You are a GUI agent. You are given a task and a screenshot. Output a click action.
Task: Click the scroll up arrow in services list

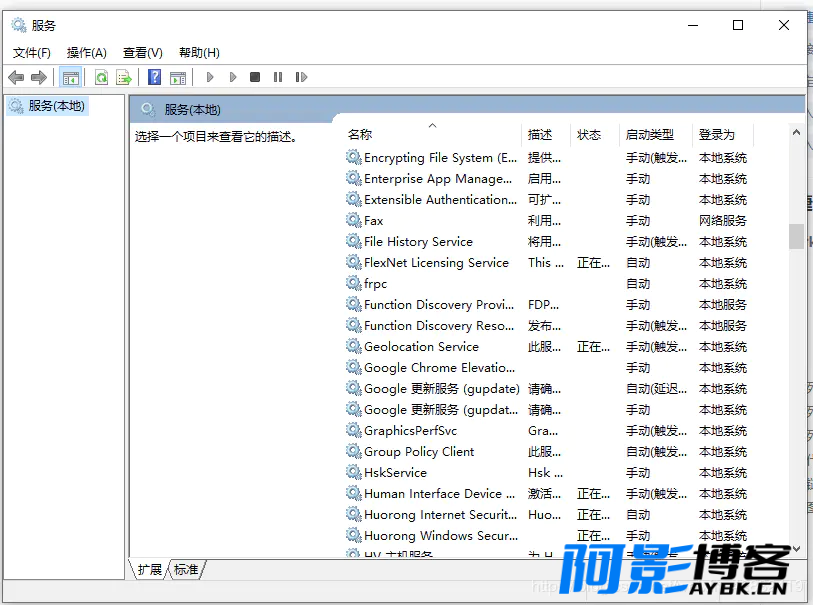[796, 132]
